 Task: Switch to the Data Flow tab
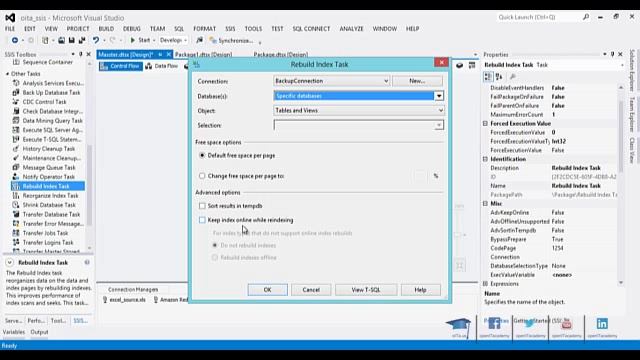tap(162, 66)
